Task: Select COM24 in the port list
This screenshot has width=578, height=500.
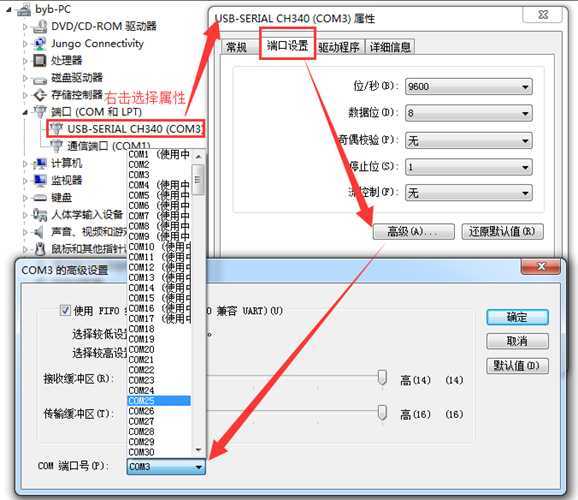Action: click(159, 390)
